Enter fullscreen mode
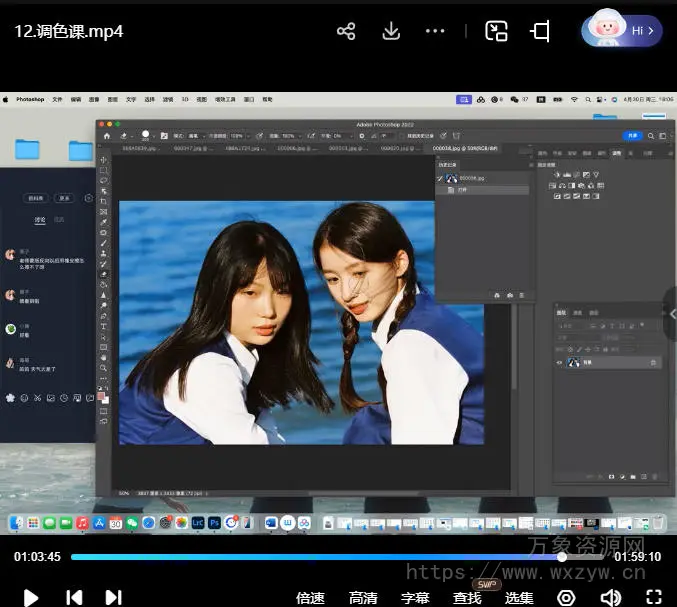The image size is (677, 607). click(x=654, y=598)
